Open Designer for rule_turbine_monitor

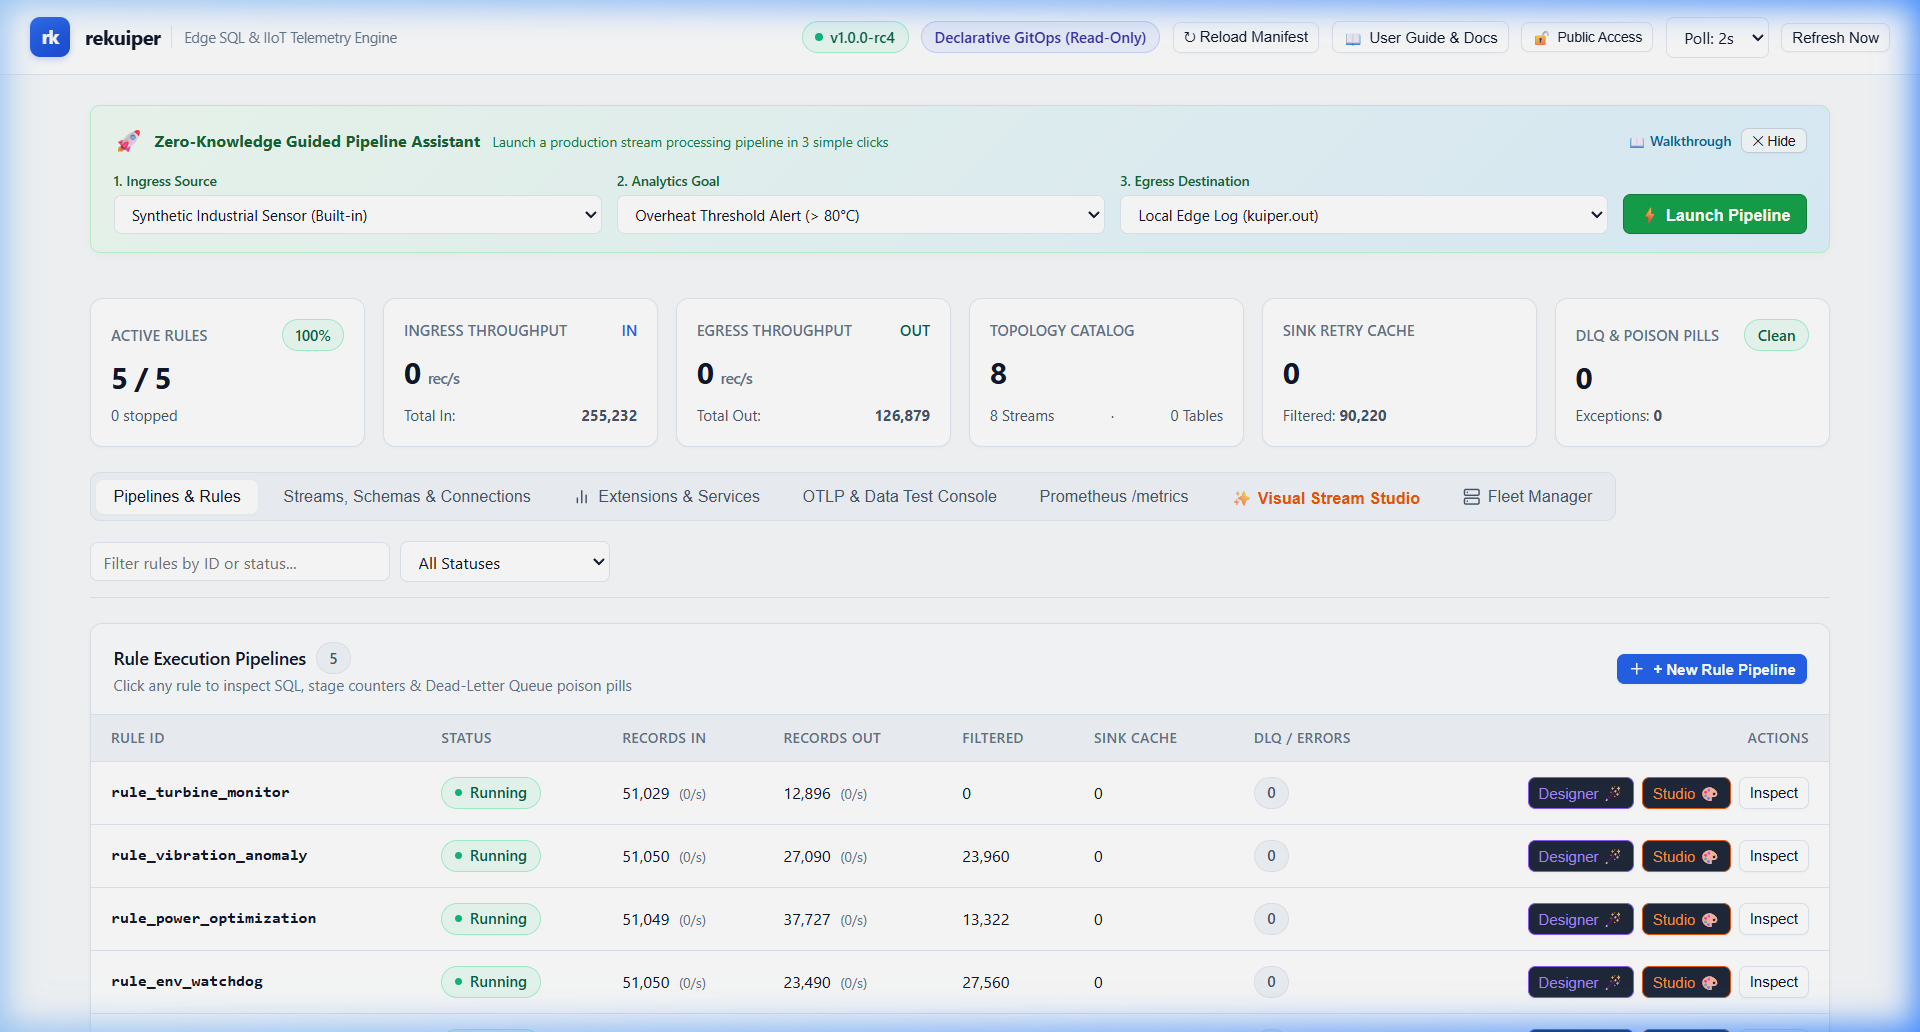pos(1580,793)
